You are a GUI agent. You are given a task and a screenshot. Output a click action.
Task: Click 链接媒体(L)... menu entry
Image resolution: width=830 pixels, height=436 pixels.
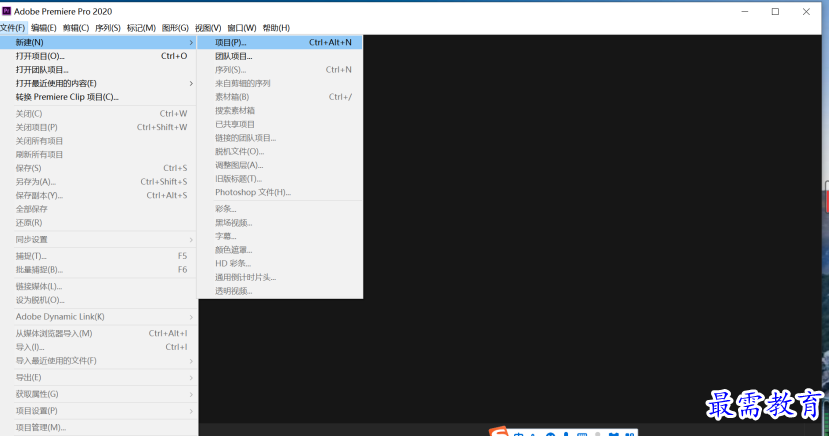[x=99, y=287]
